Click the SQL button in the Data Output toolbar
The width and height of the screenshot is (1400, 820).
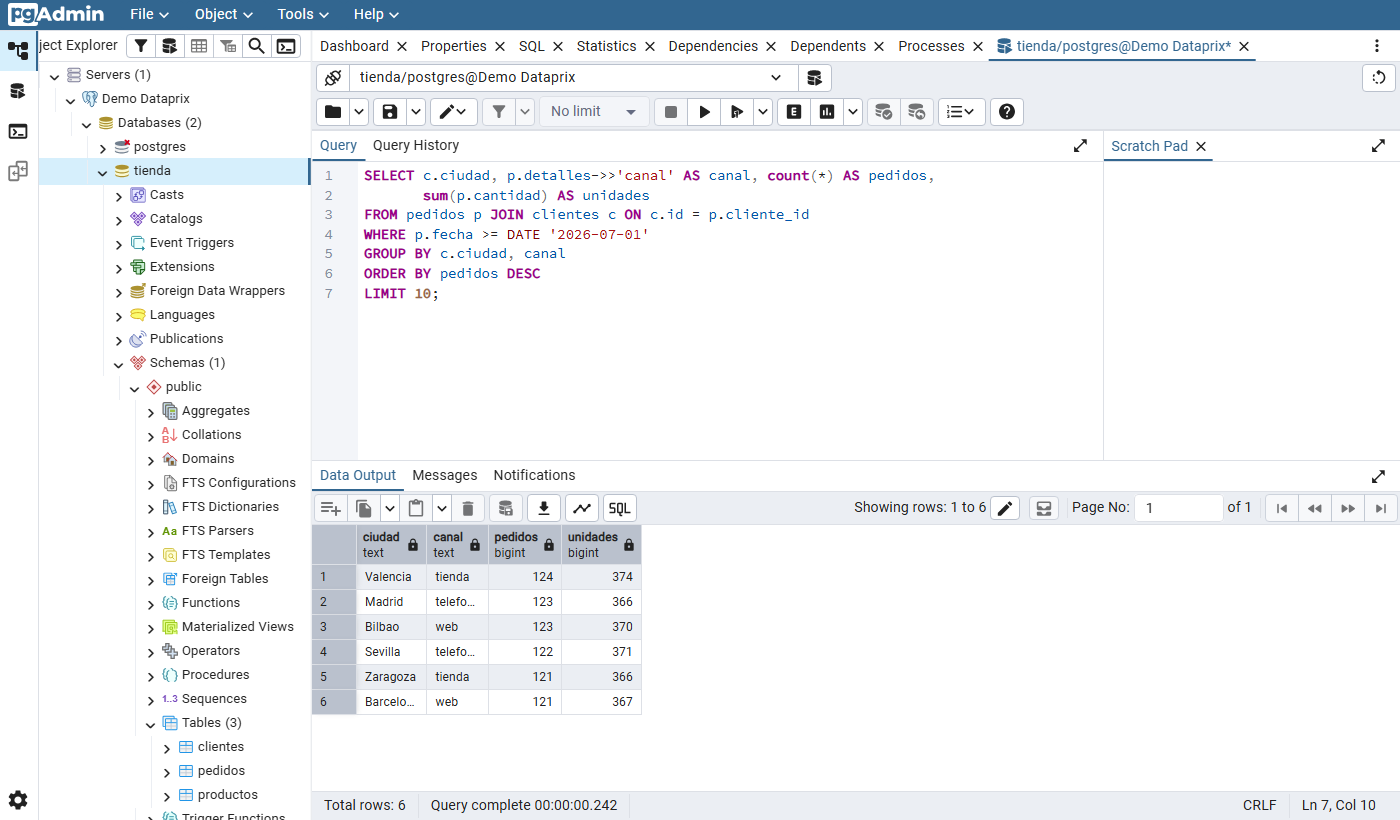pos(620,508)
